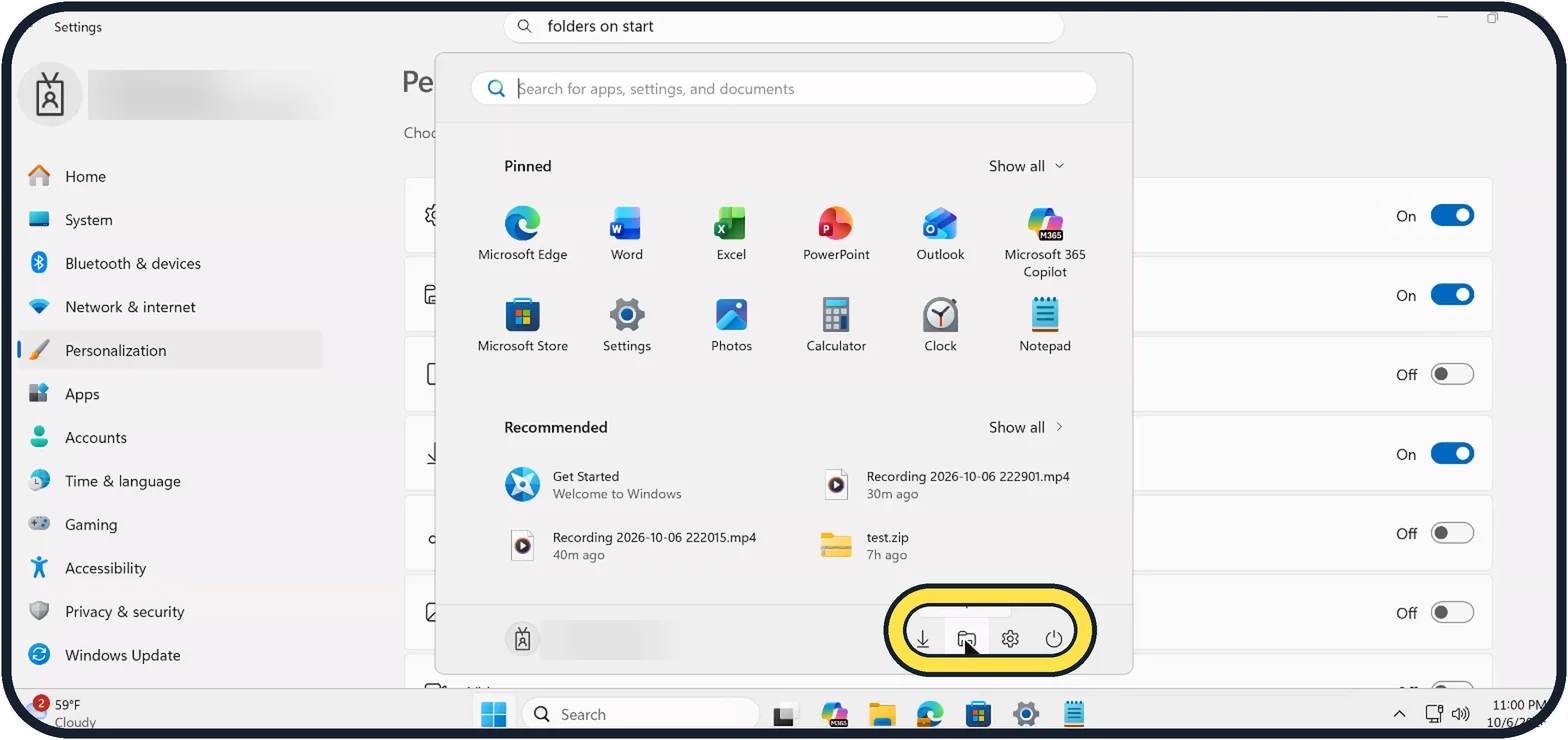Open the Power options in Start menu
1568x740 pixels.
pos(1054,639)
